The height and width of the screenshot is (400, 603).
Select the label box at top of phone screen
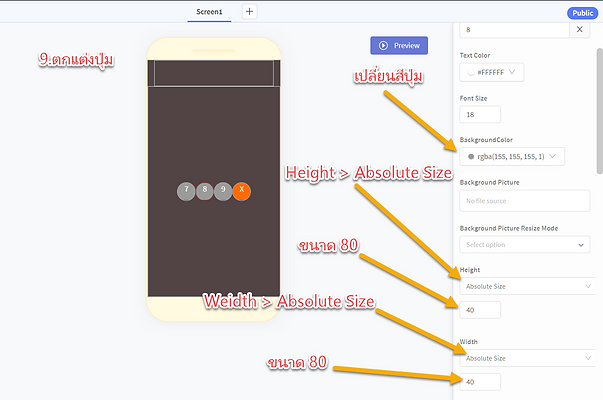tap(214, 73)
